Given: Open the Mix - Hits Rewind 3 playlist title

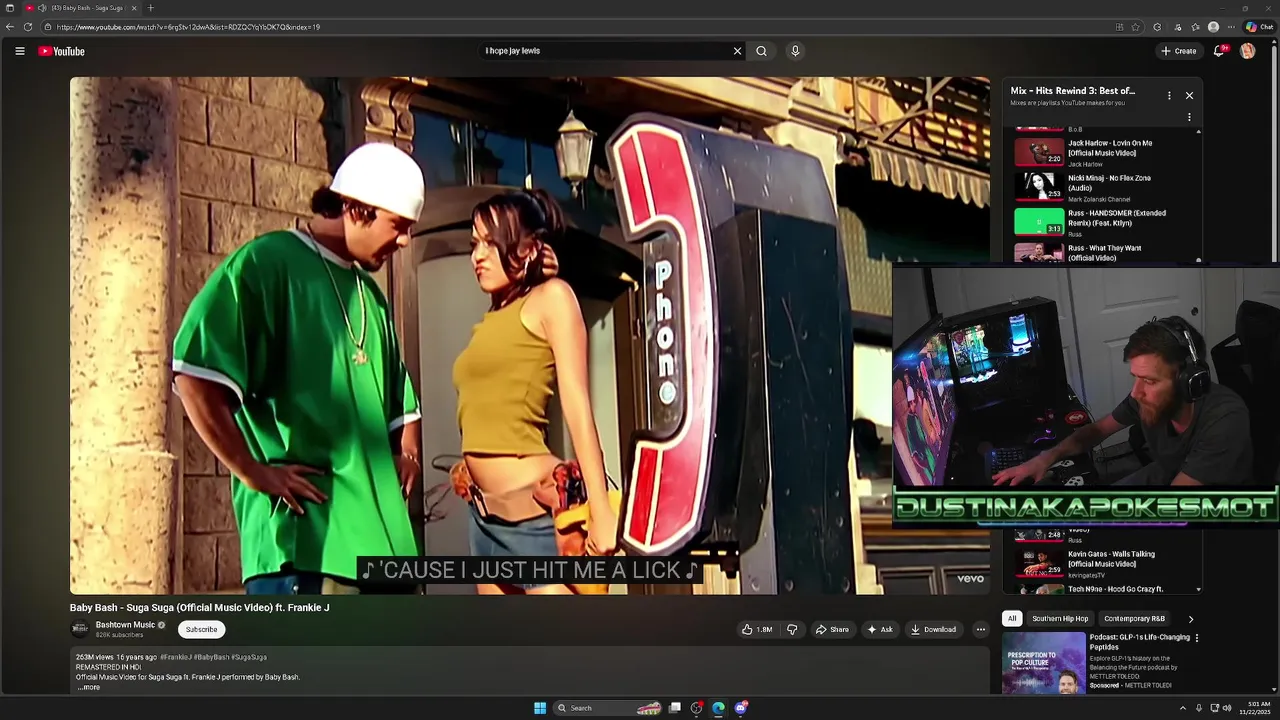Looking at the screenshot, I should click(1072, 91).
